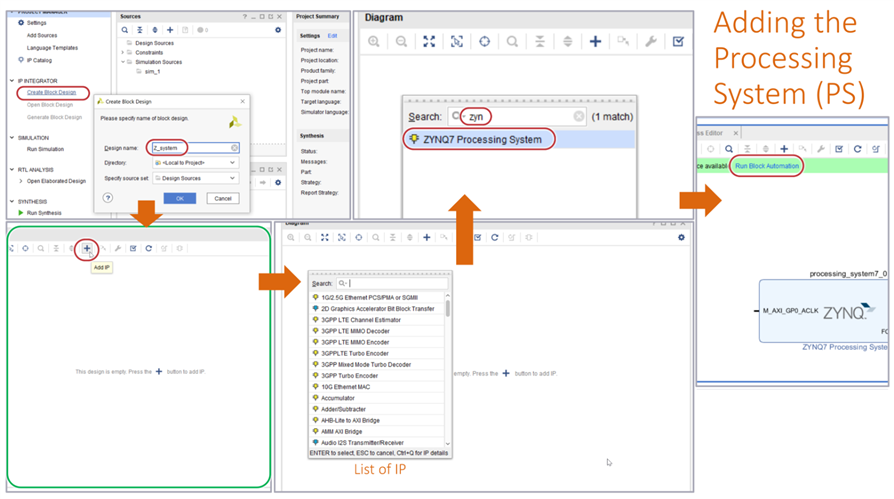The image size is (894, 499).
Task: Click the Design name input field
Action: pos(190,148)
